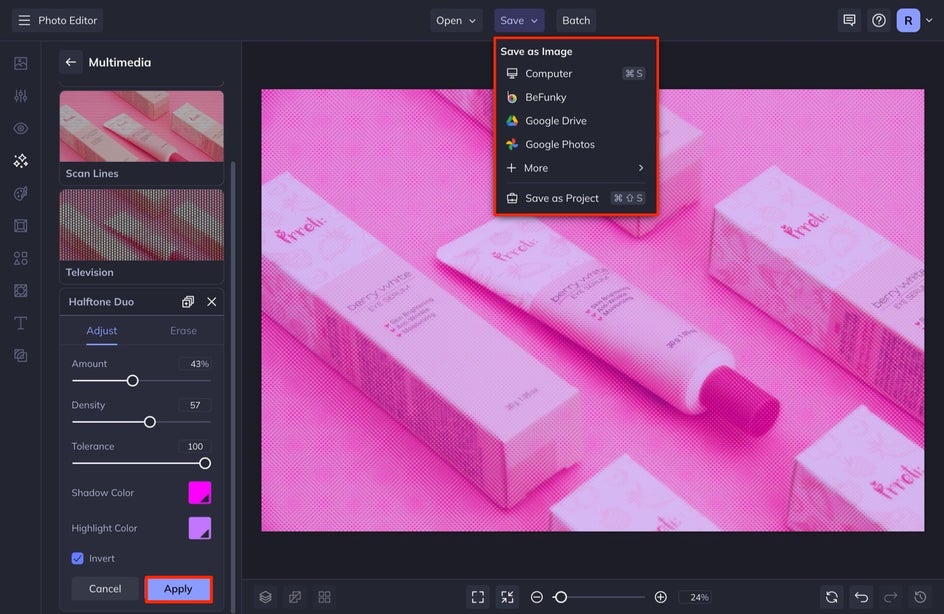Click the undo arrow button
The height and width of the screenshot is (614, 944).
point(861,597)
